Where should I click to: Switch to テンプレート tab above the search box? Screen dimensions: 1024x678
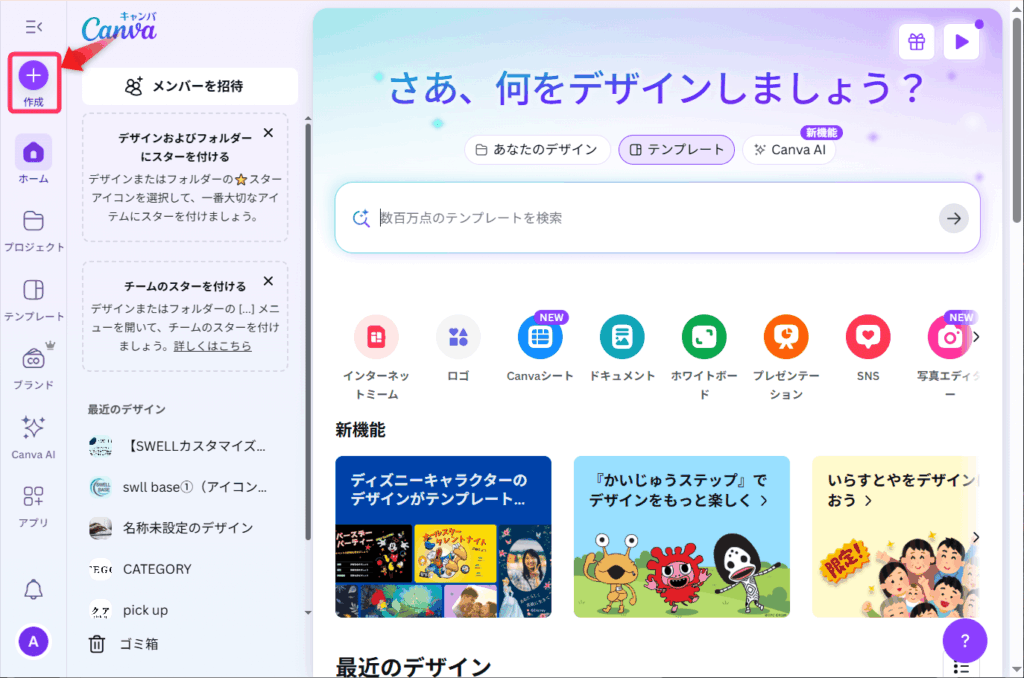(677, 150)
